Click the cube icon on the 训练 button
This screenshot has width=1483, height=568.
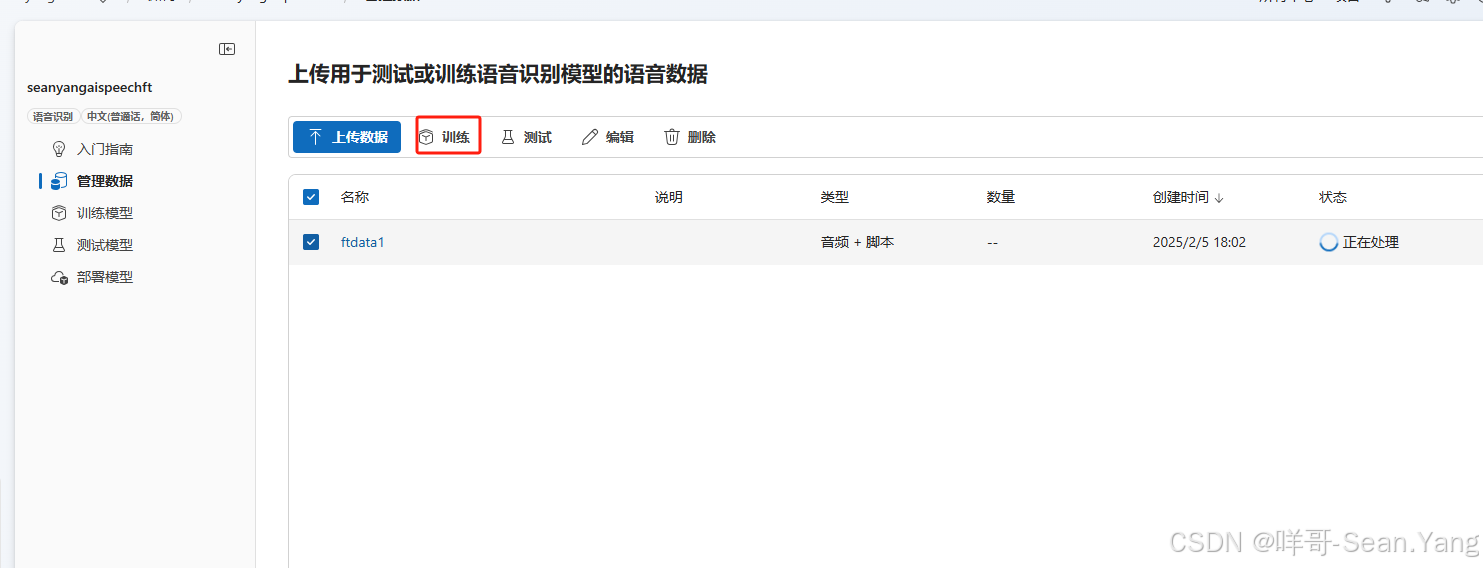[x=426, y=137]
